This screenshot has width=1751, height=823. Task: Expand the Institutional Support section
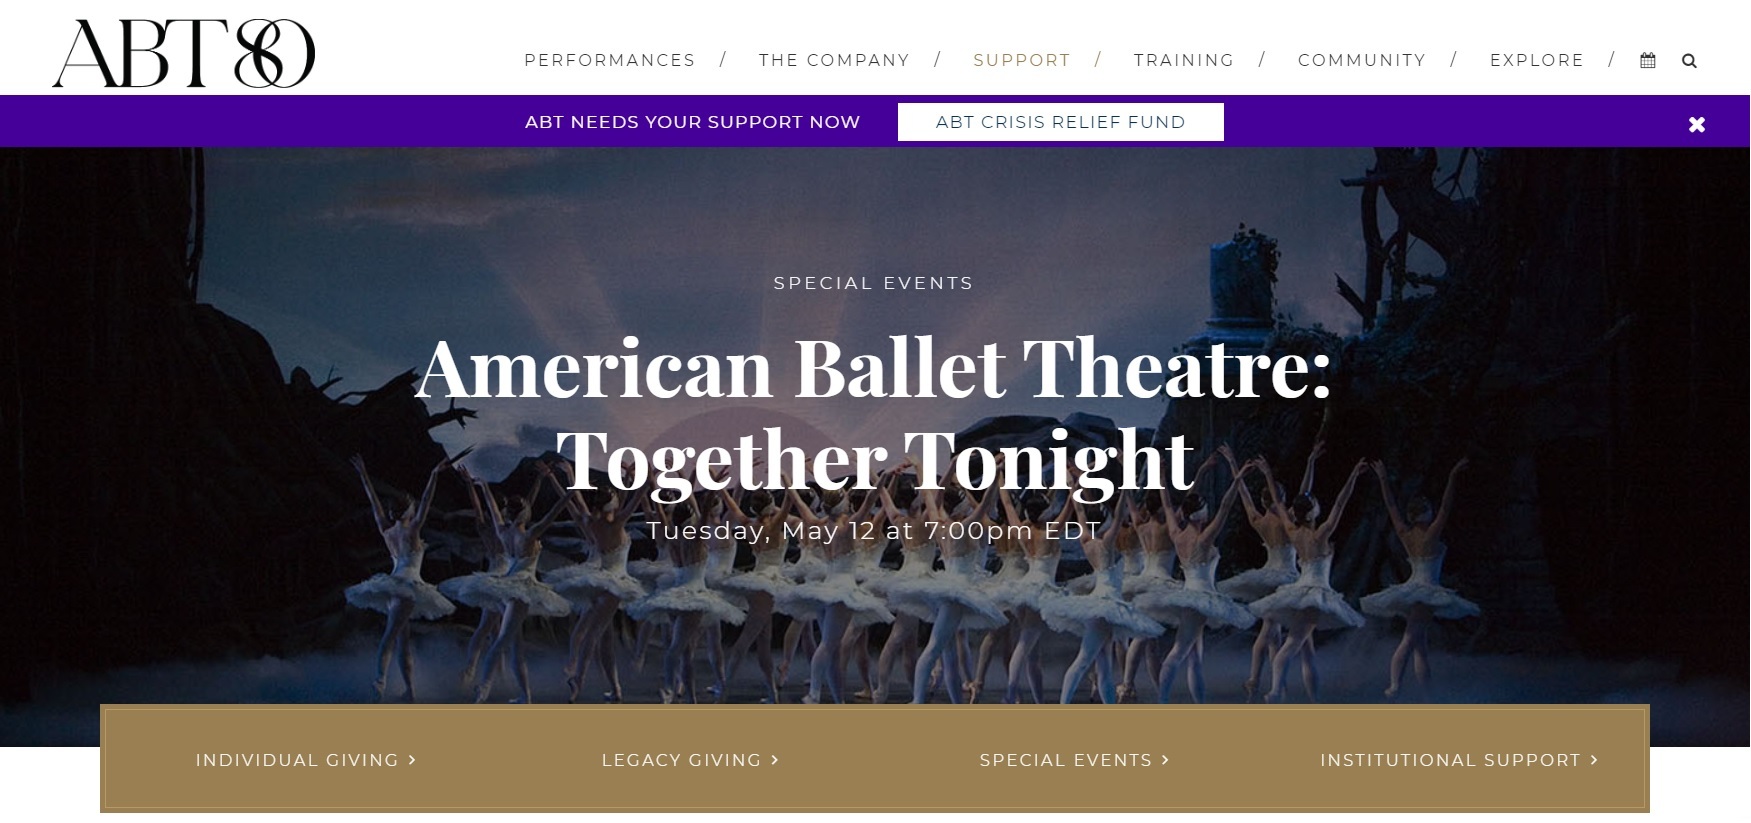(1458, 760)
